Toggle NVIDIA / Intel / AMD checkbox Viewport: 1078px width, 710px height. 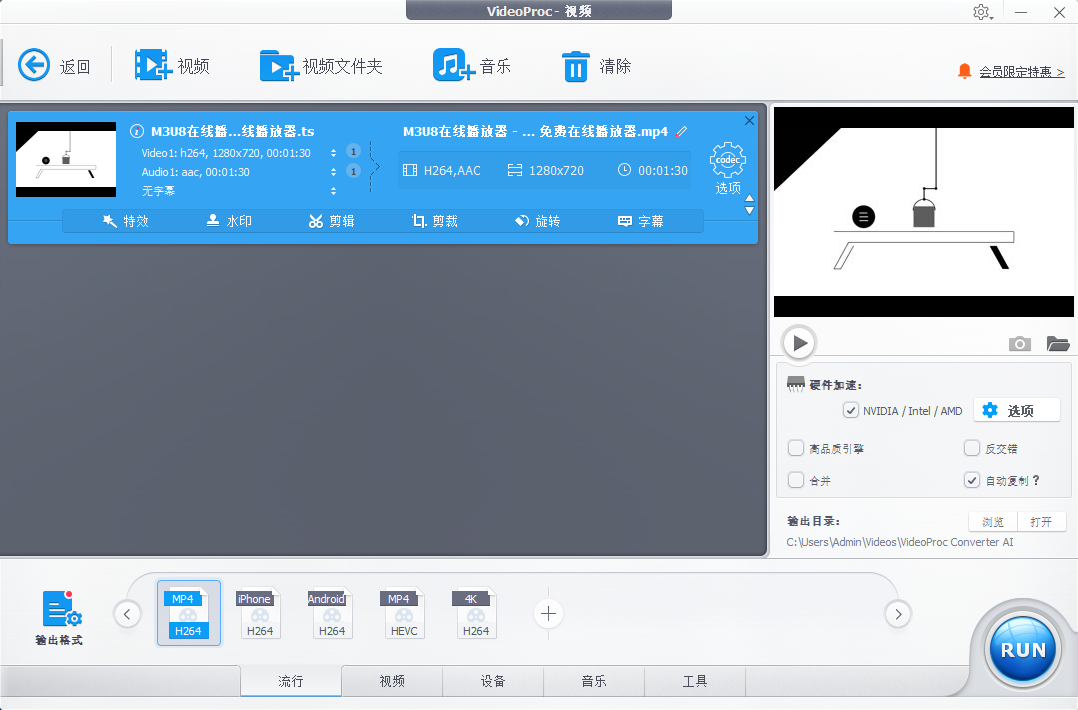tap(850, 410)
